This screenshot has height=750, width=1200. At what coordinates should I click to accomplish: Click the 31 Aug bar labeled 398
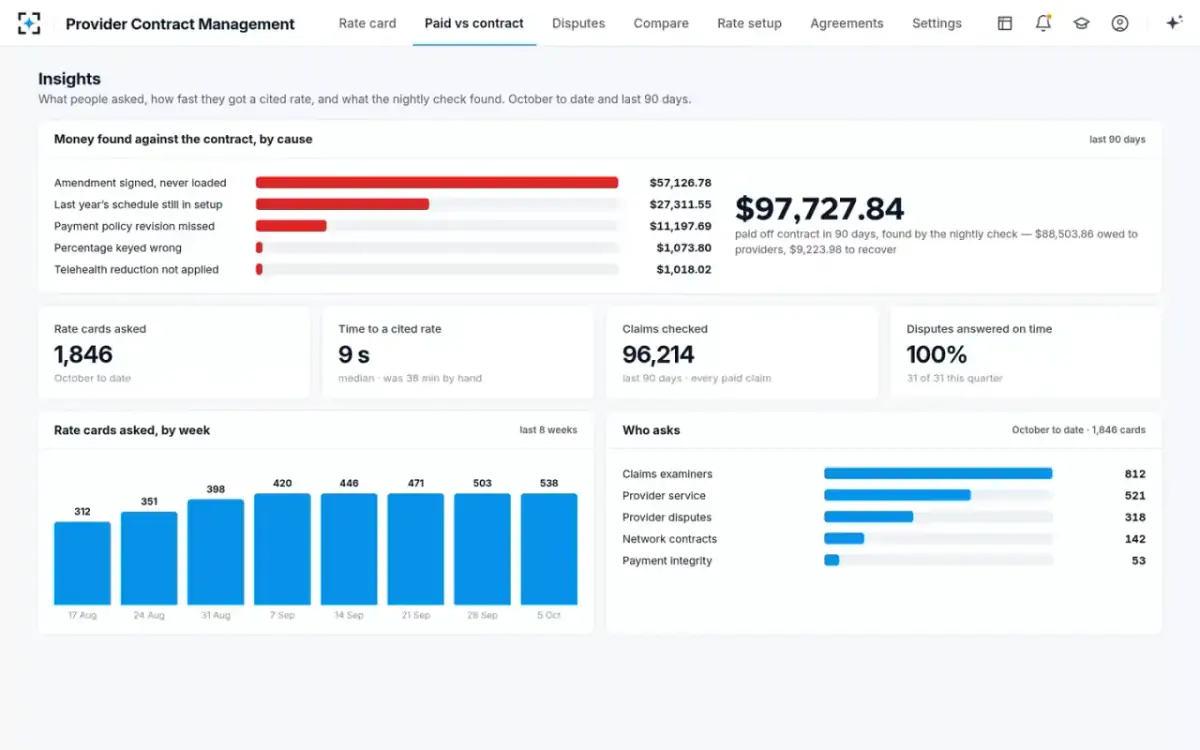tap(216, 552)
